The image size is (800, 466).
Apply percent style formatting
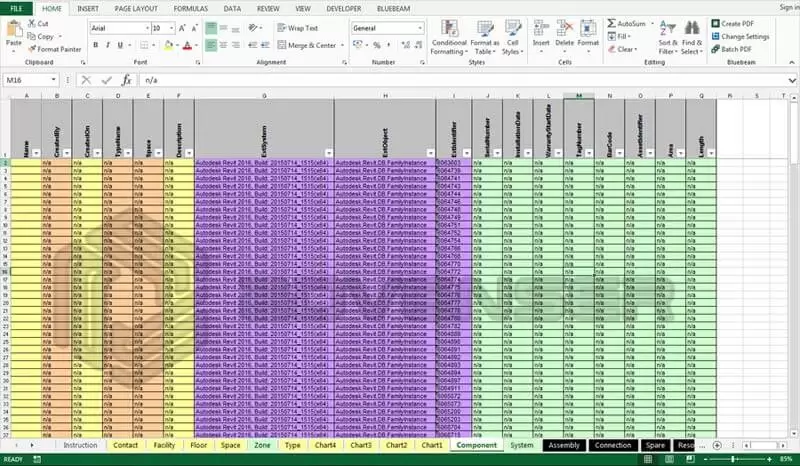click(377, 45)
